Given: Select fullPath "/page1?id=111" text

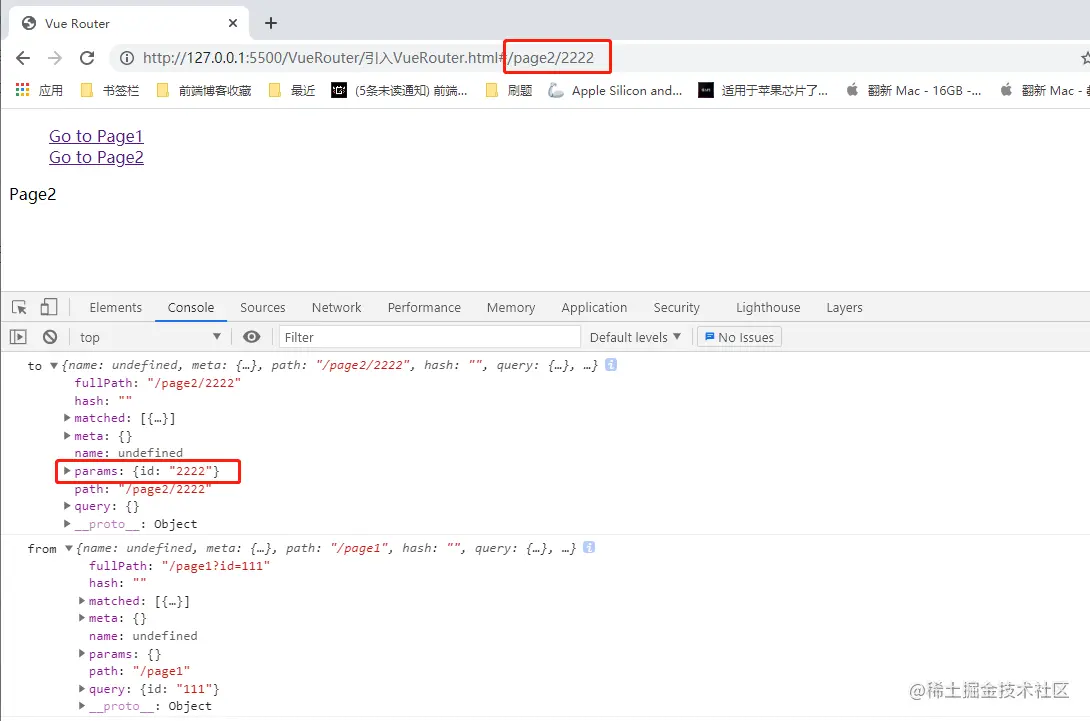Looking at the screenshot, I should coord(215,566).
